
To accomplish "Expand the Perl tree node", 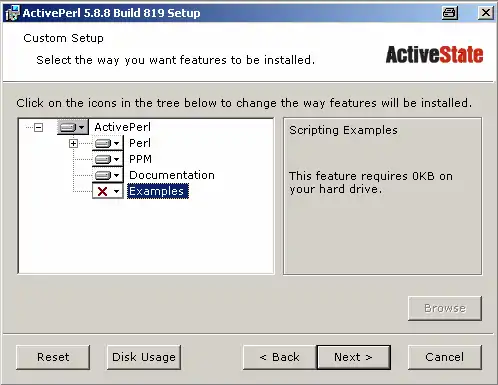I will click(73, 143).
